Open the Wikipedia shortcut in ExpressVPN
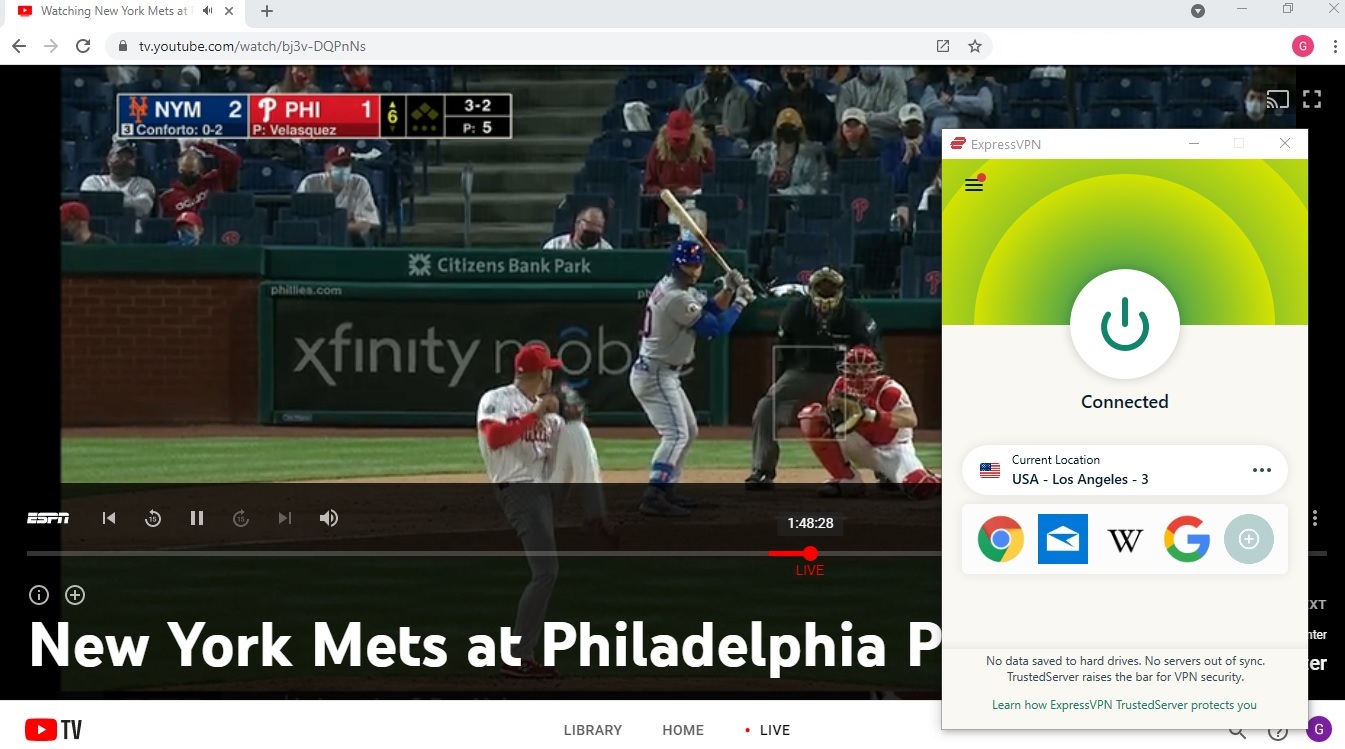Viewport: 1345px width, 749px height. (x=1125, y=539)
